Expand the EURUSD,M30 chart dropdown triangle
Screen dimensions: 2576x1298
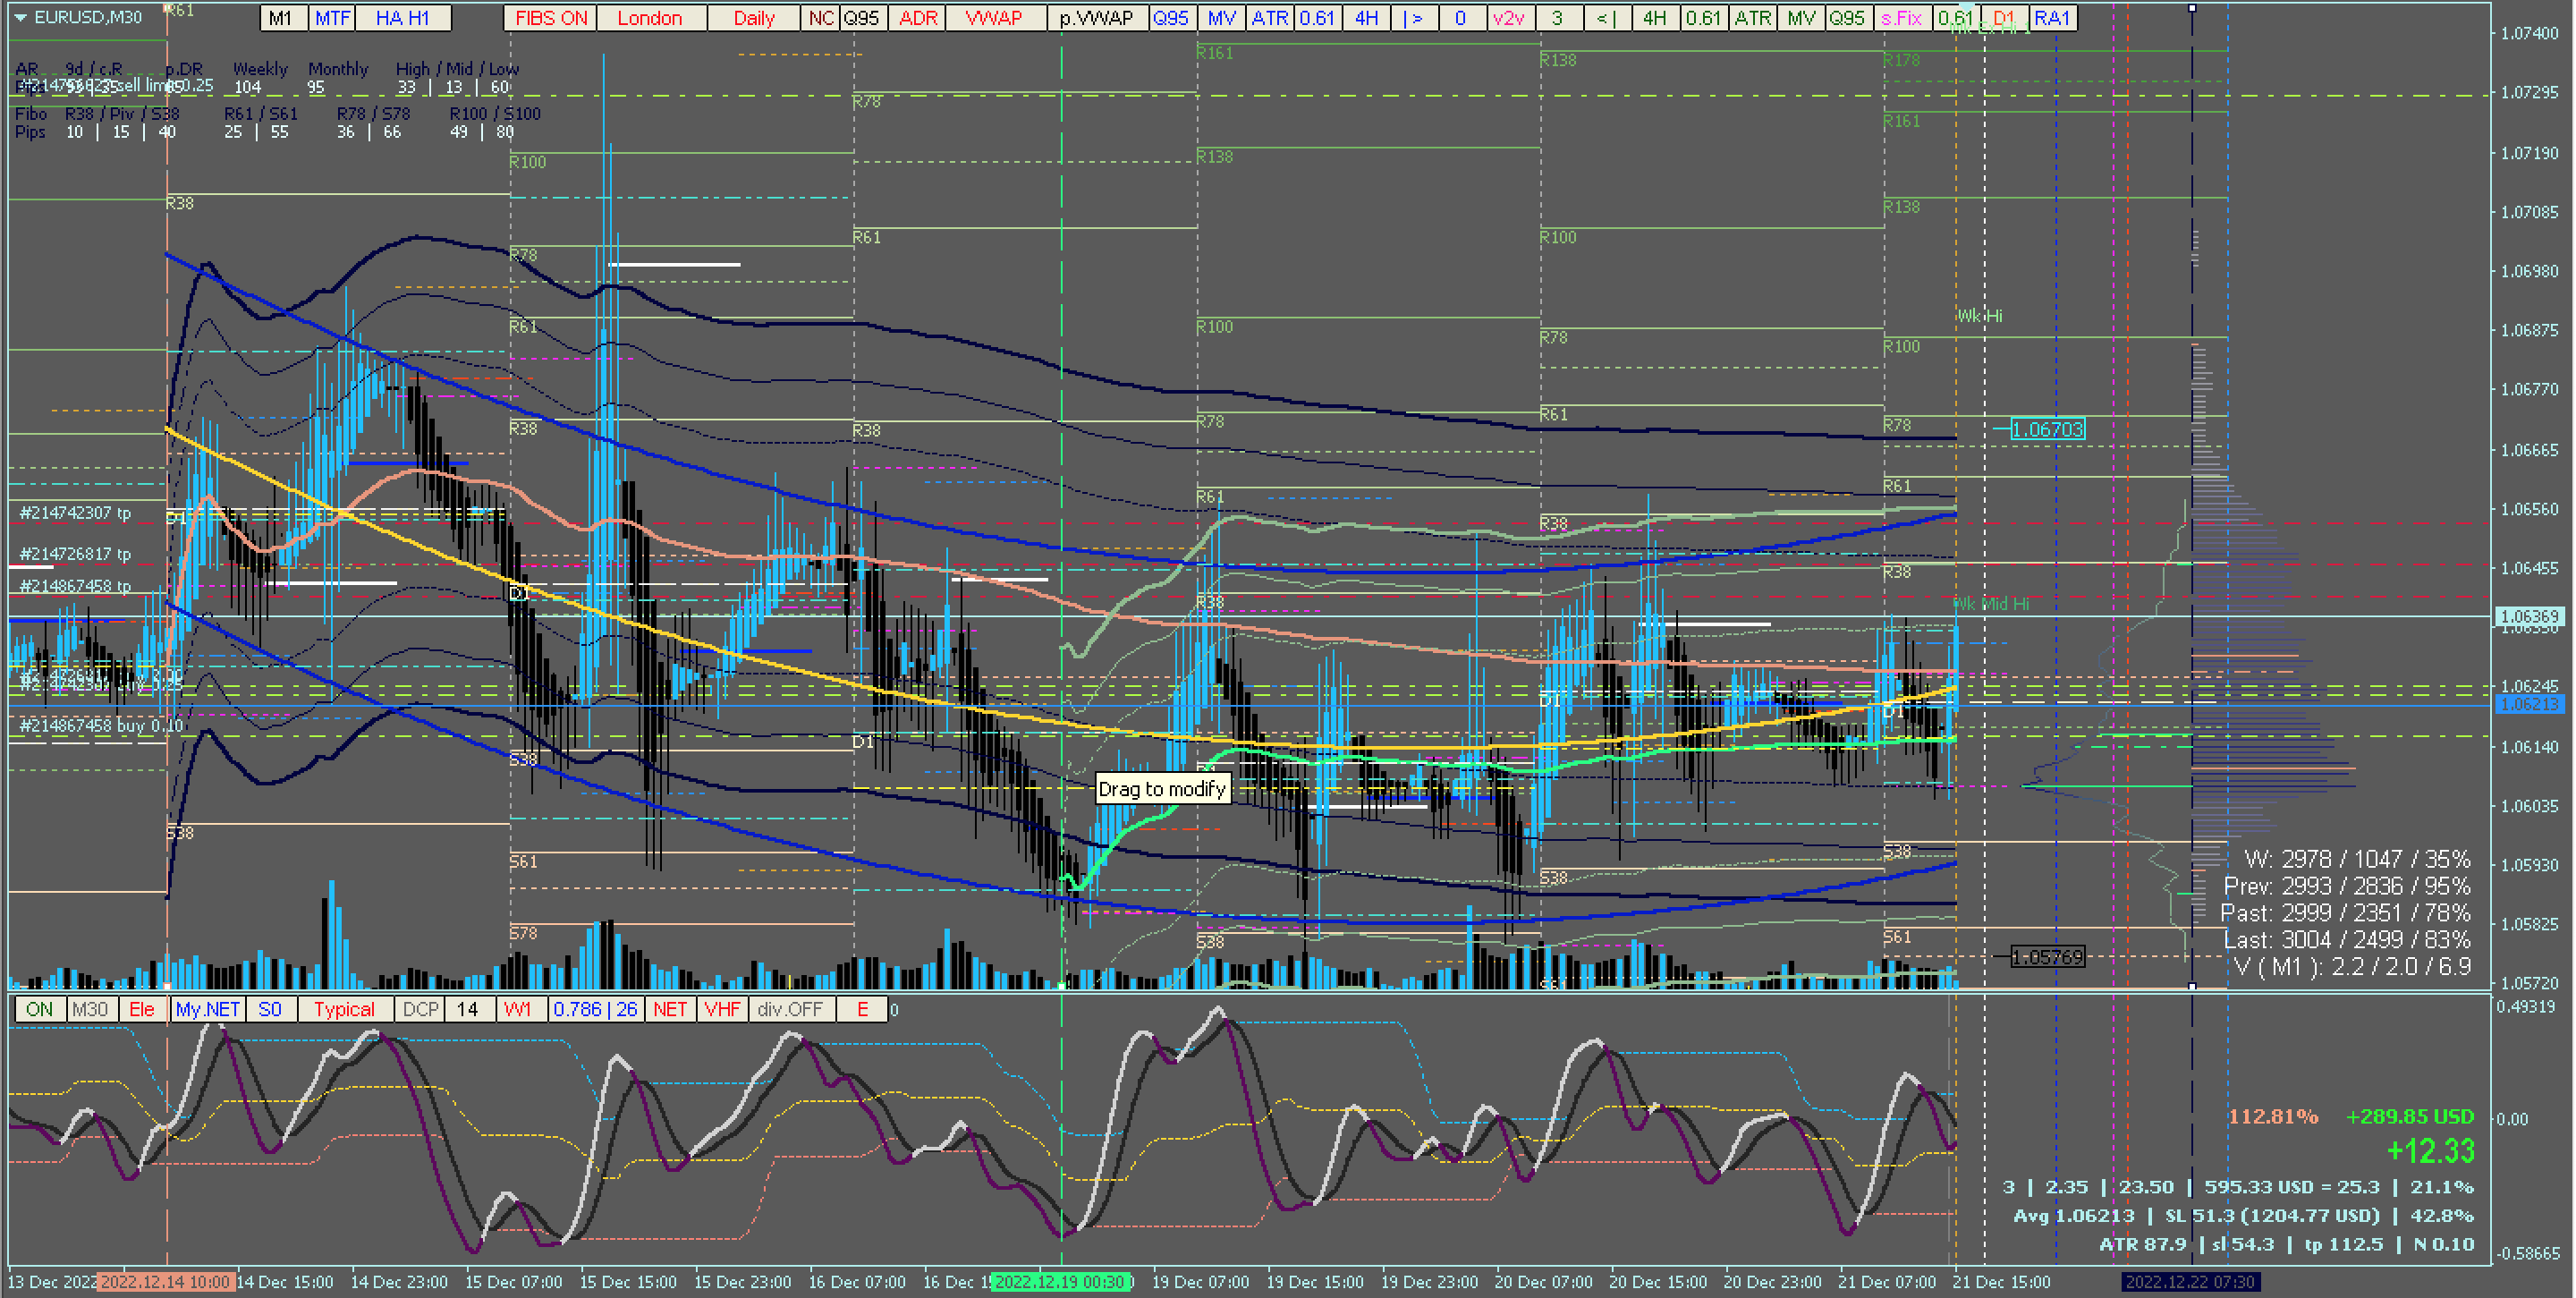[x=20, y=17]
